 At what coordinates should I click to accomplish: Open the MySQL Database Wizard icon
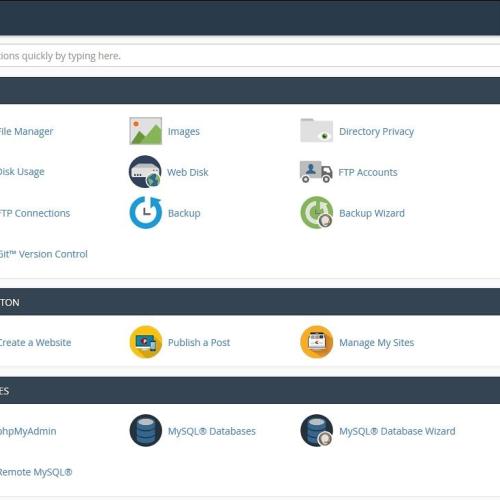317,431
